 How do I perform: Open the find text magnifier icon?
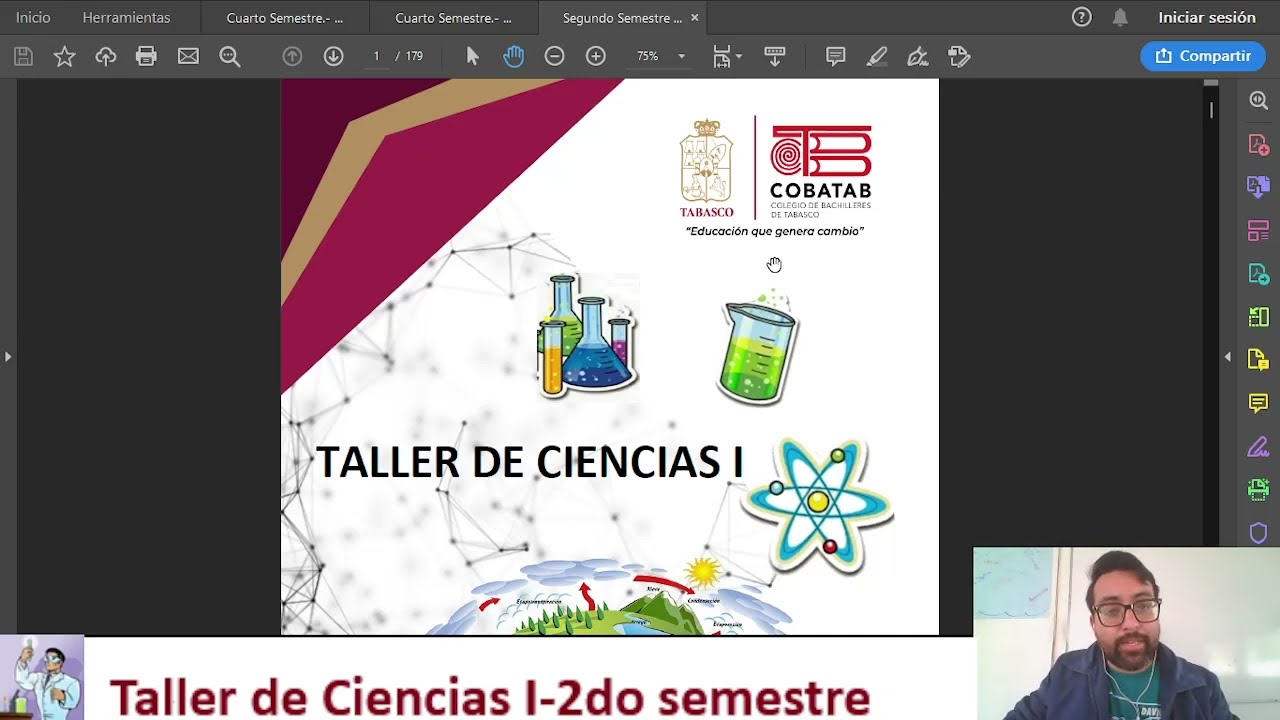pos(230,57)
